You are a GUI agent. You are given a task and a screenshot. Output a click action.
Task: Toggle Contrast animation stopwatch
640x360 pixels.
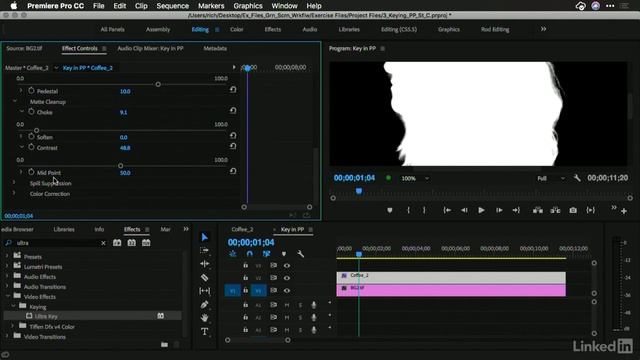(x=31, y=147)
